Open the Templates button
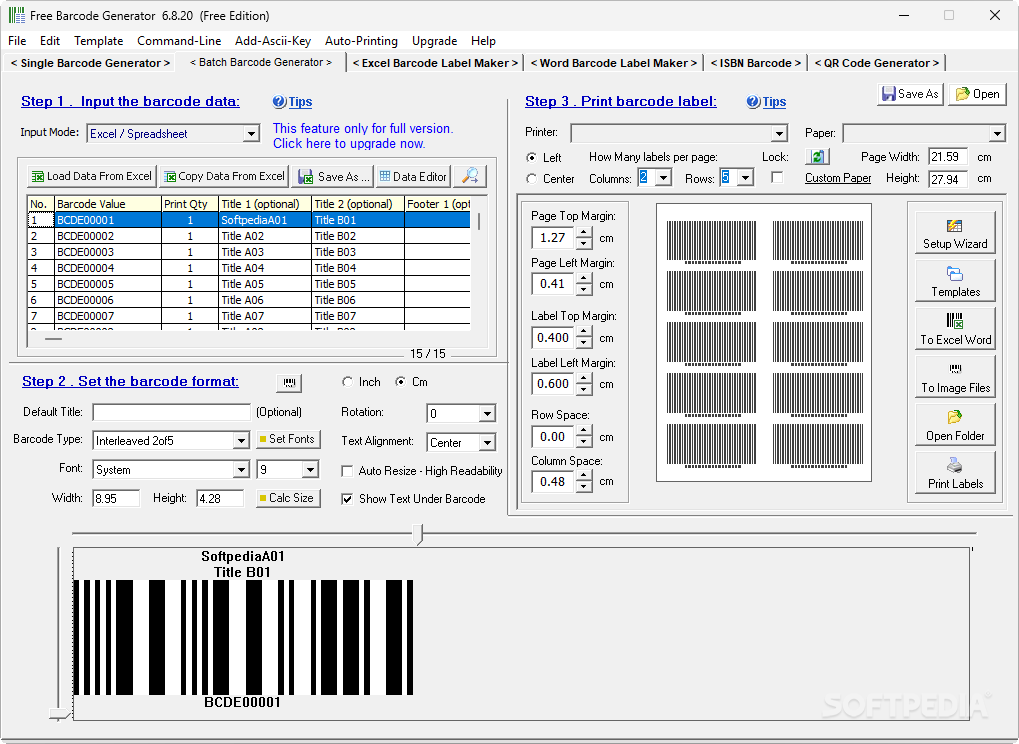Viewport: 1019px width, 744px height. point(955,281)
